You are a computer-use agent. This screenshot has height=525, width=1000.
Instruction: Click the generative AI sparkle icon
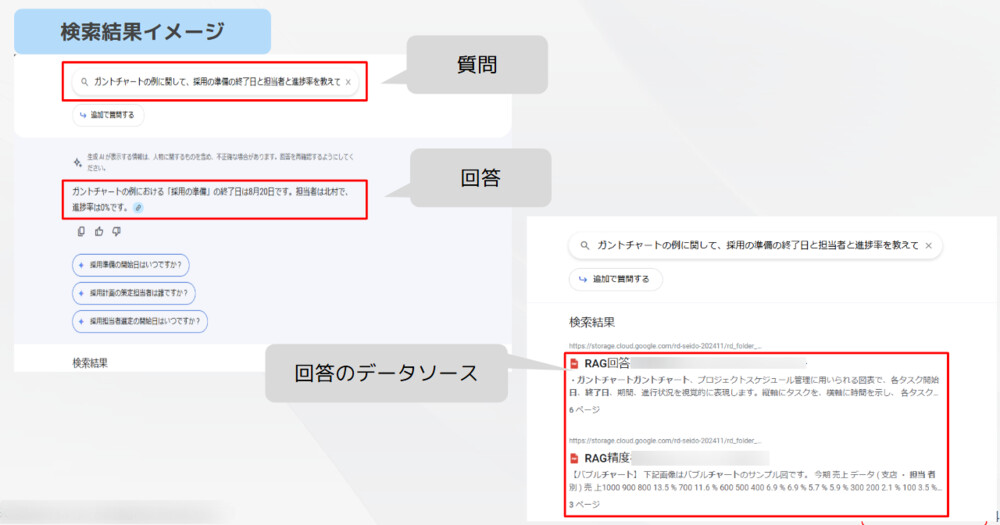[x=78, y=162]
